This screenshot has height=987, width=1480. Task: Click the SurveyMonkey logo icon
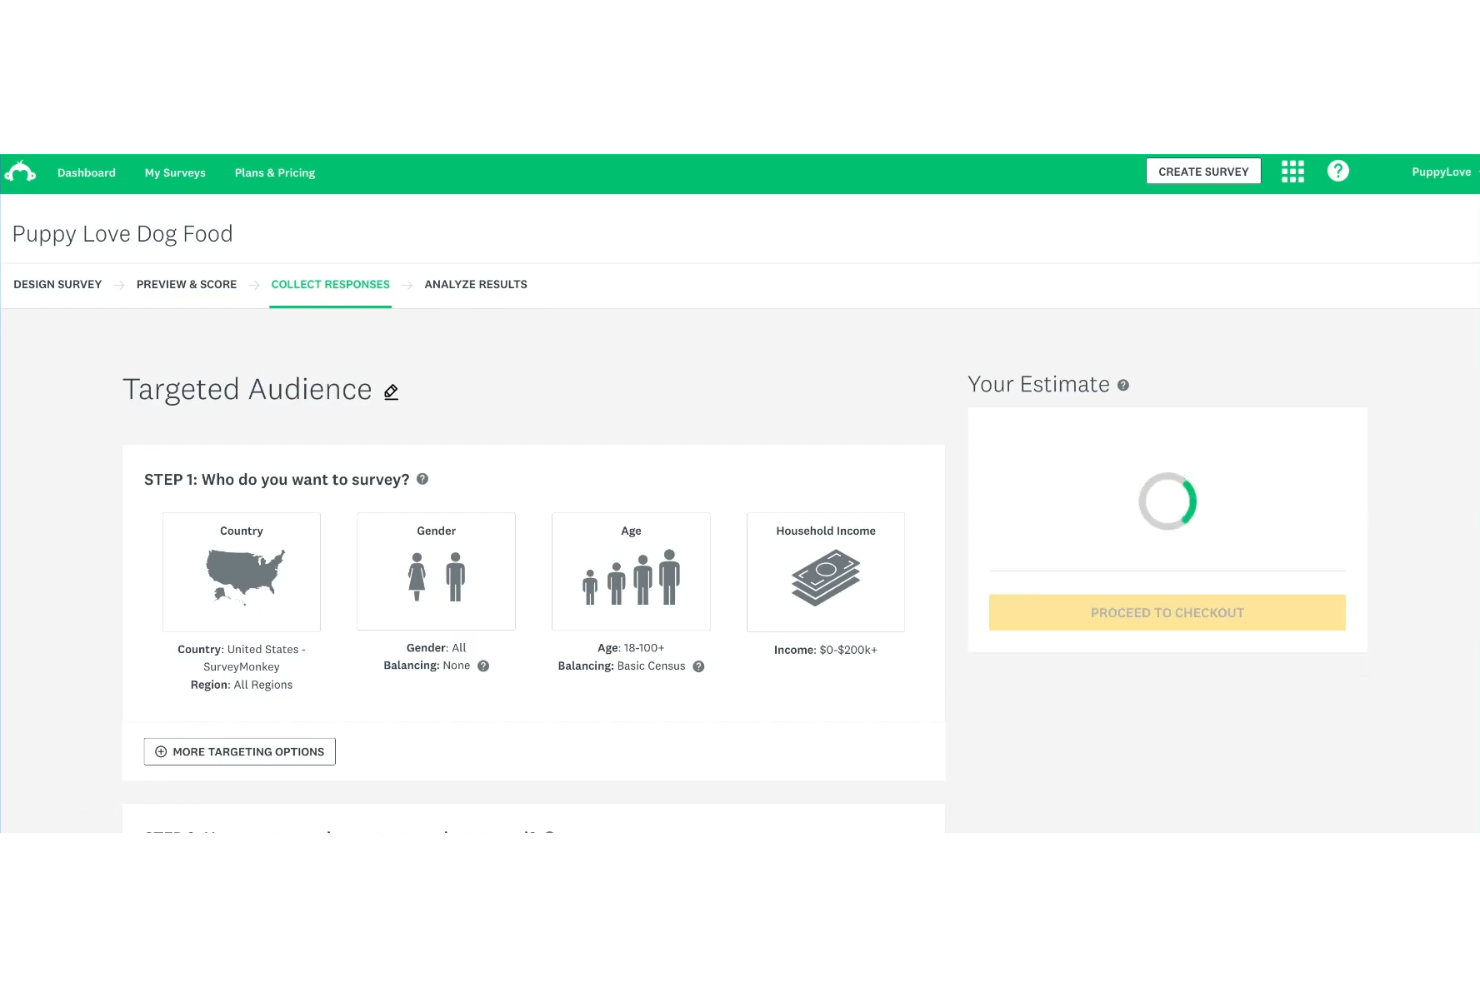coord(20,172)
